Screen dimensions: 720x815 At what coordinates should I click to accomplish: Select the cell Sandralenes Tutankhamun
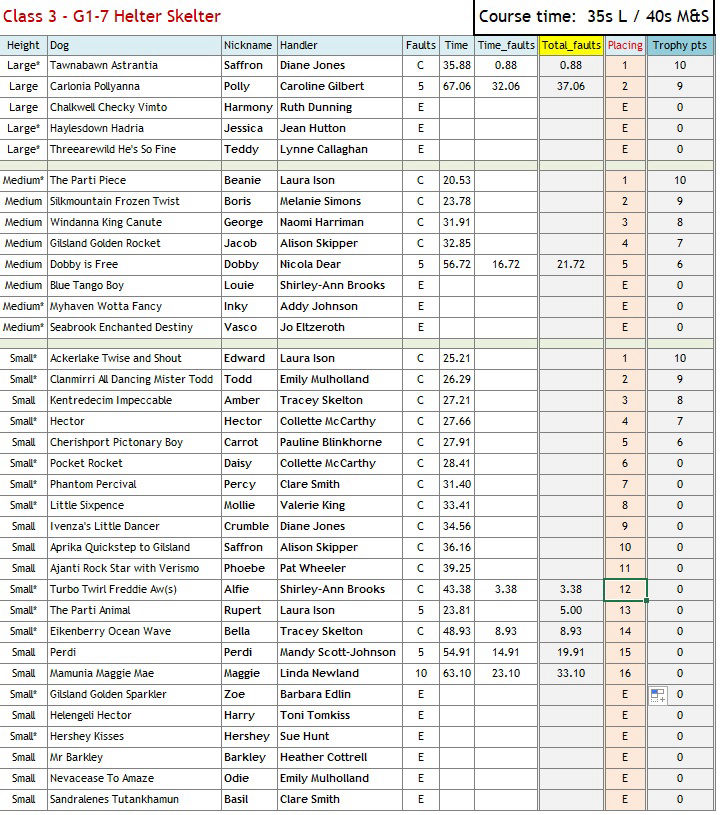click(x=134, y=799)
